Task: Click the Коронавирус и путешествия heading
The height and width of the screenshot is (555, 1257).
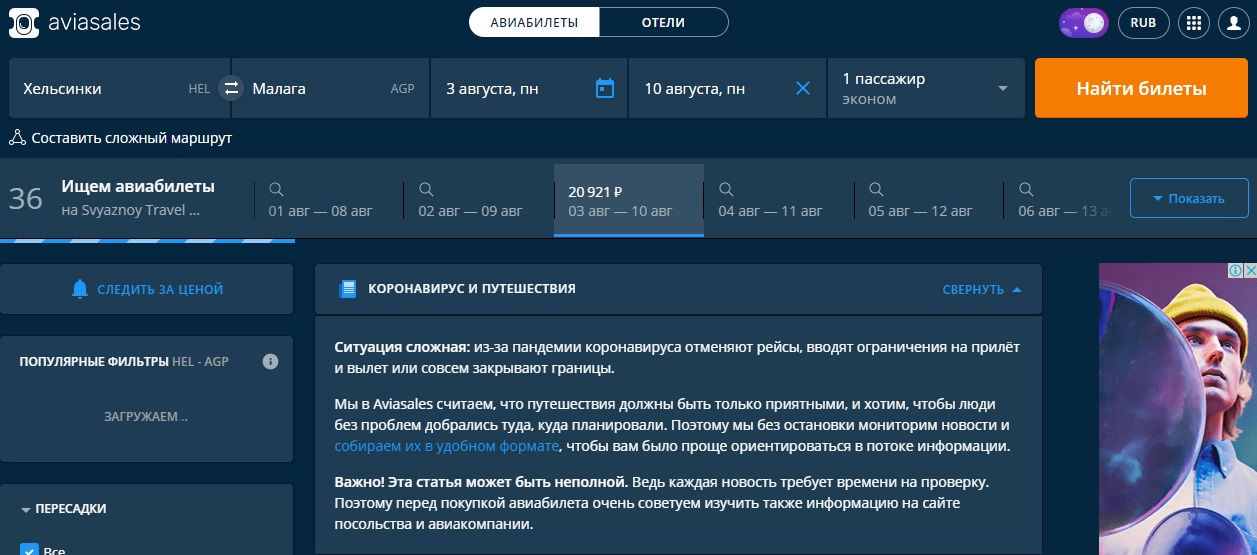Action: click(x=472, y=289)
